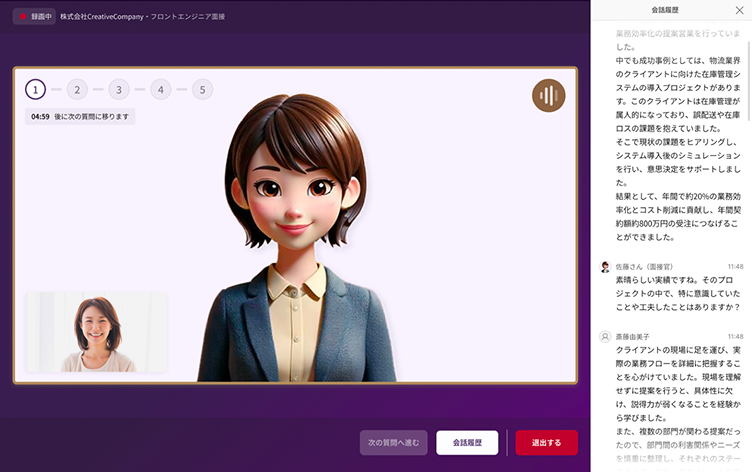Click the 04:59 countdown timer label
The image size is (752, 472).
click(80, 117)
